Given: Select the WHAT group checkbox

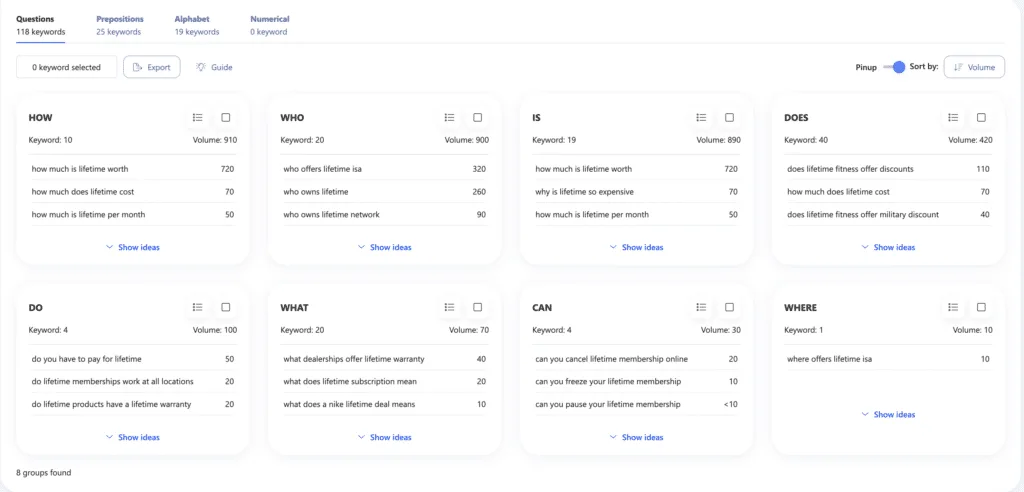Looking at the screenshot, I should pyautogui.click(x=477, y=307).
